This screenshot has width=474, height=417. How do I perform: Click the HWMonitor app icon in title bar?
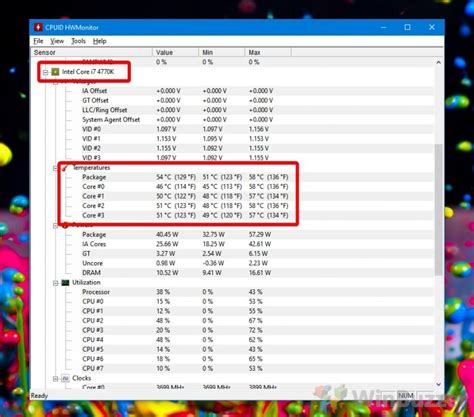coord(38,27)
